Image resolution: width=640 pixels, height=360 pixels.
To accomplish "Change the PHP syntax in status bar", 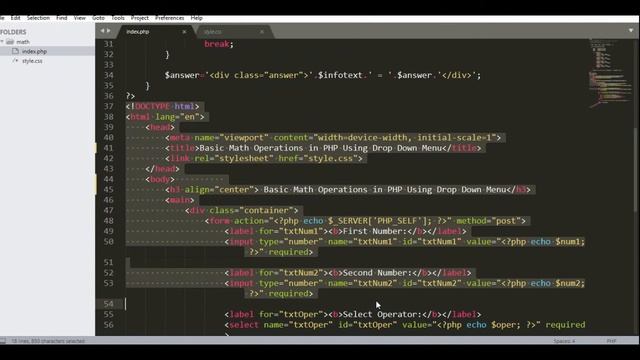I will click(x=611, y=341).
